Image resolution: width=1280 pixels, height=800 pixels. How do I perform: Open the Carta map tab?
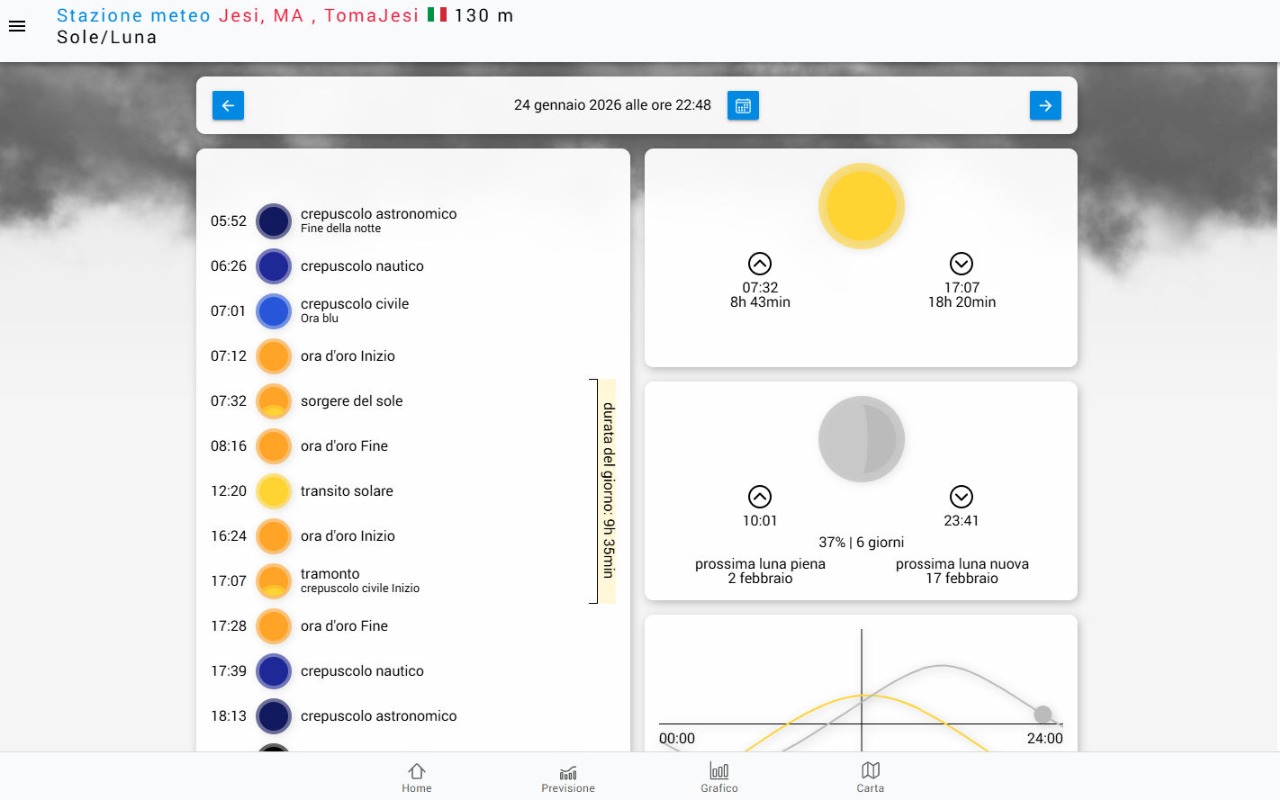click(870, 777)
